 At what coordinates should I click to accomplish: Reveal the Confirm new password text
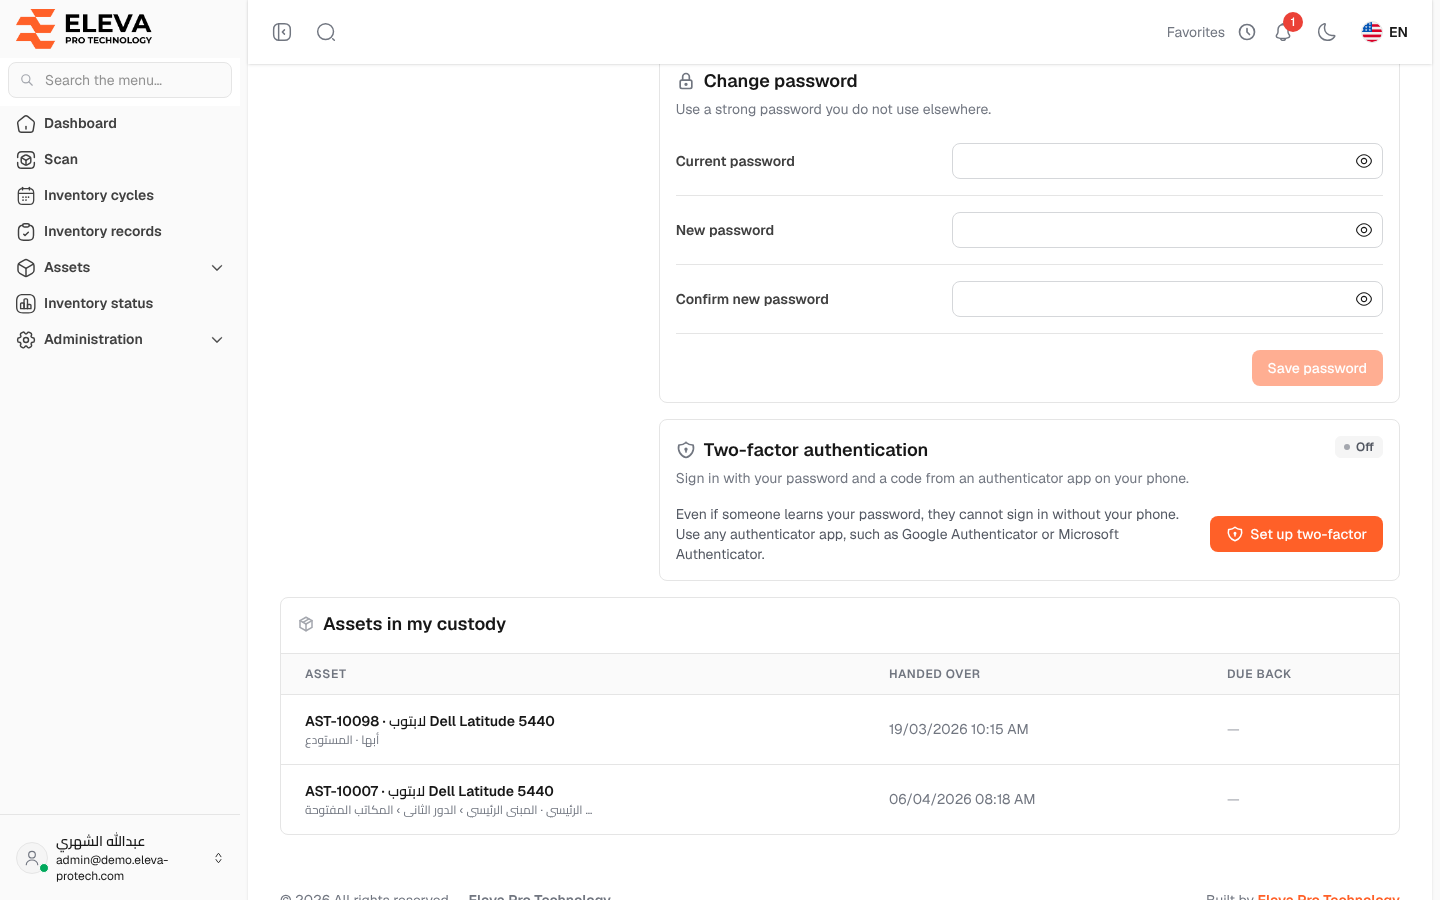pyautogui.click(x=1364, y=299)
